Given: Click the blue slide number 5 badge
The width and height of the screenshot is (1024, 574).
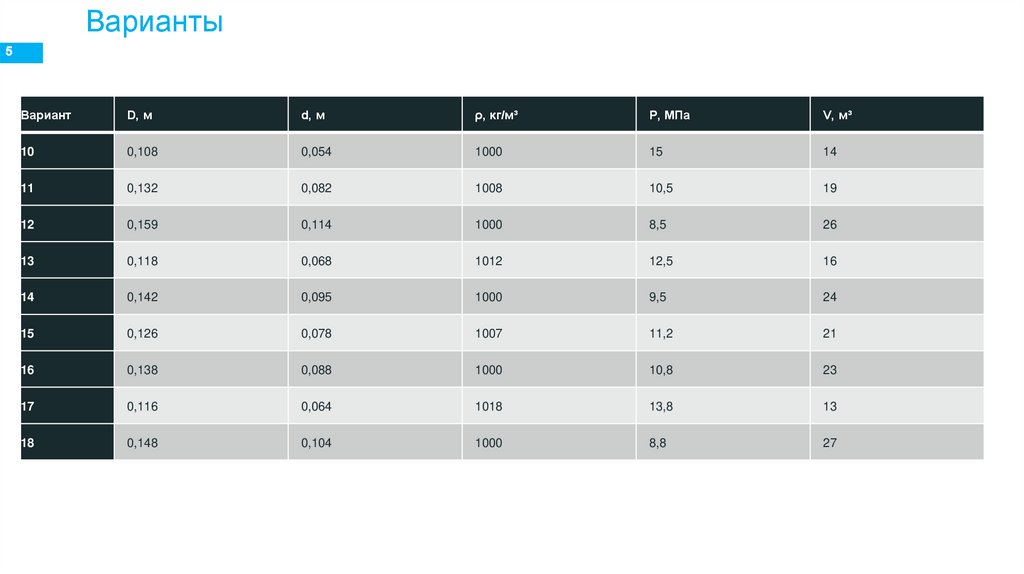Looking at the screenshot, I should tap(21, 52).
